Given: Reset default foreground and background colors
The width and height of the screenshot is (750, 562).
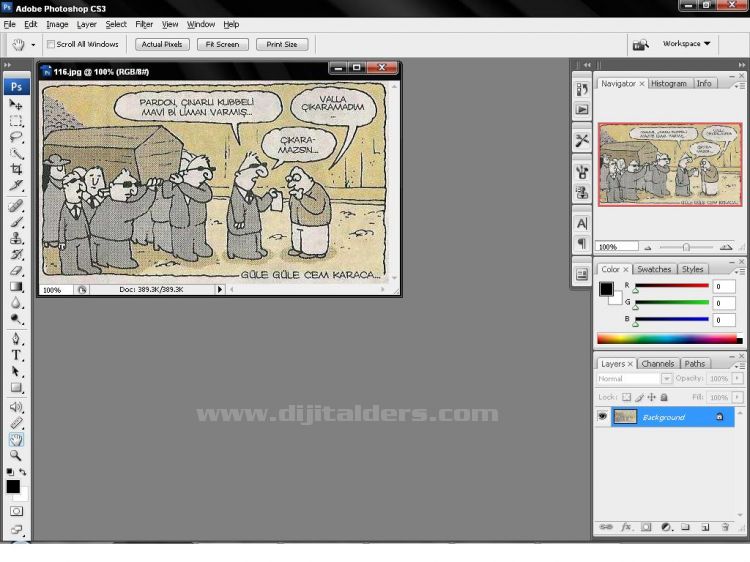Looking at the screenshot, I should pyautogui.click(x=10, y=472).
